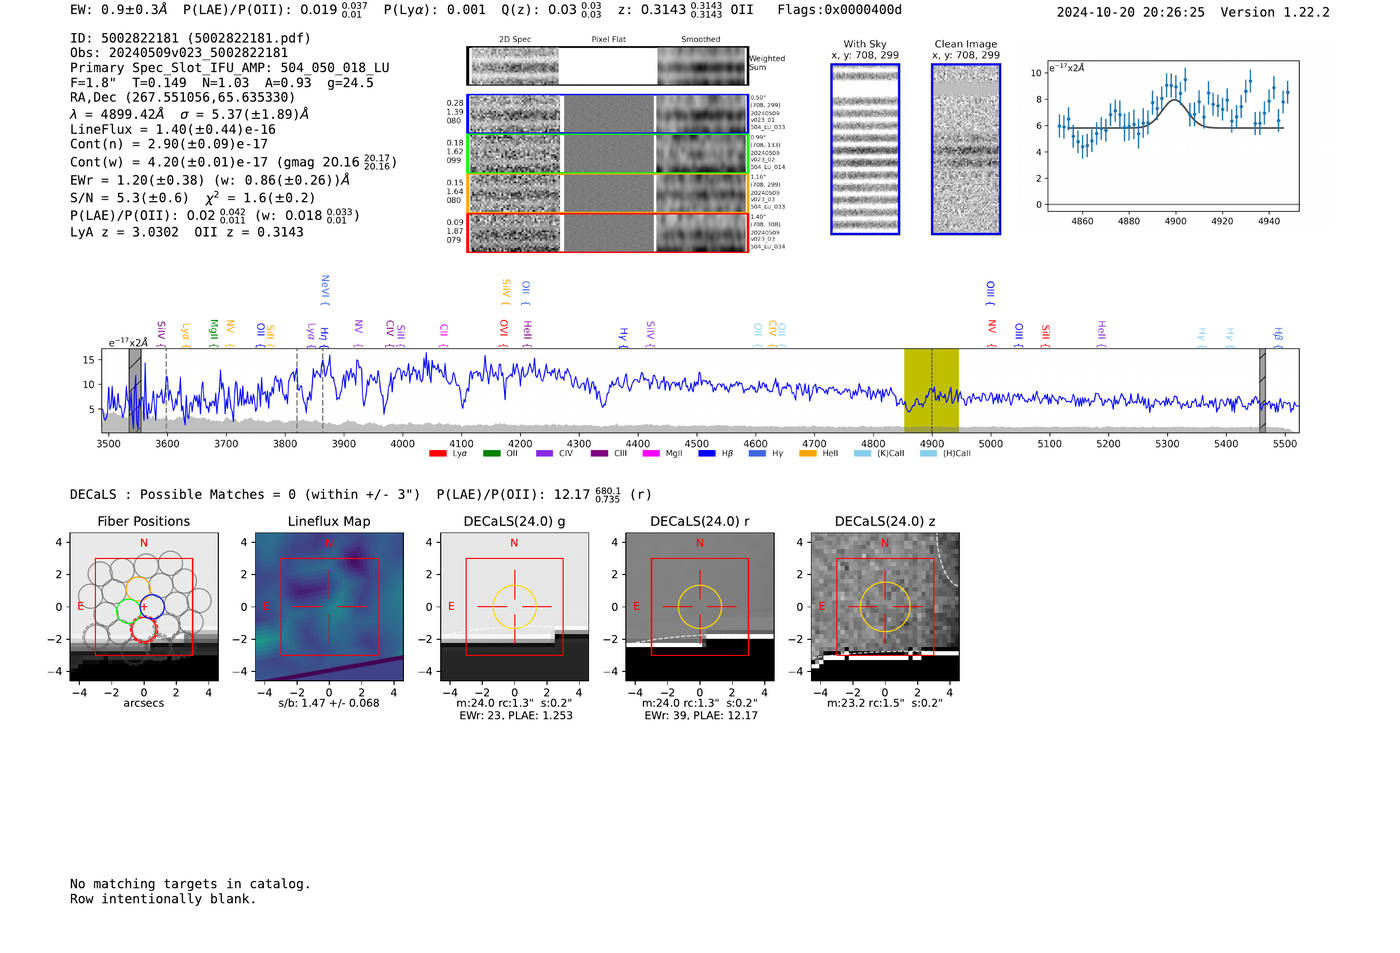Select the DECaLS(24.0) r cutout image
This screenshot has height=953, width=1400.
[x=700, y=607]
